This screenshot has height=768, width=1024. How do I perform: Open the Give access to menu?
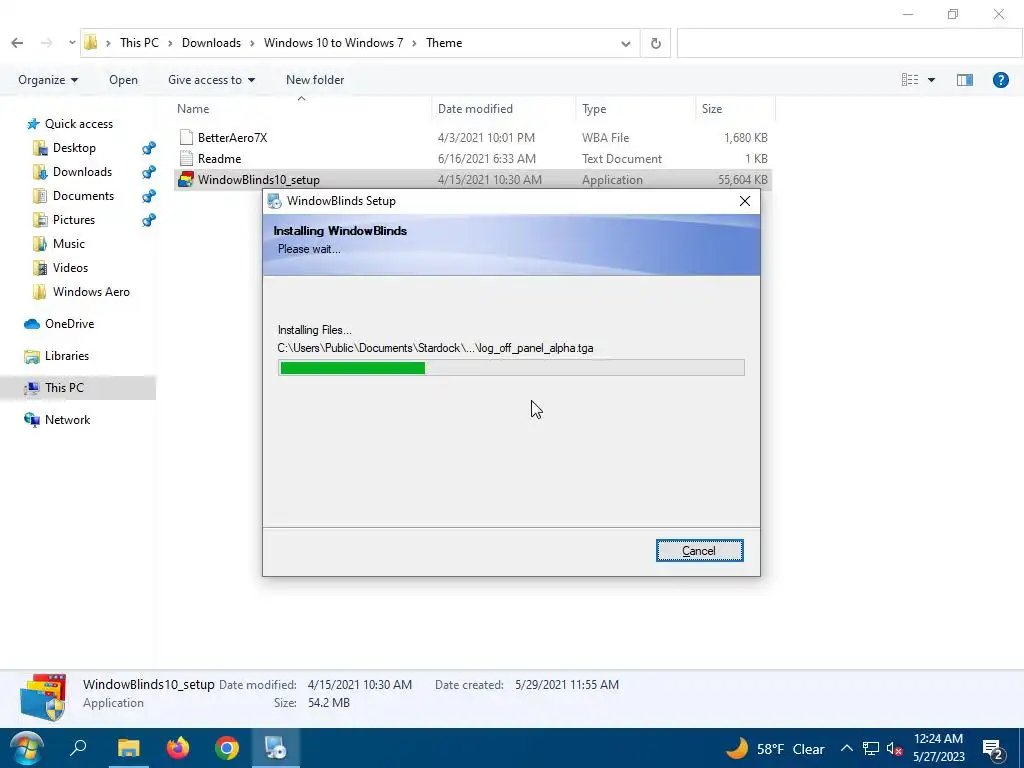coord(212,80)
